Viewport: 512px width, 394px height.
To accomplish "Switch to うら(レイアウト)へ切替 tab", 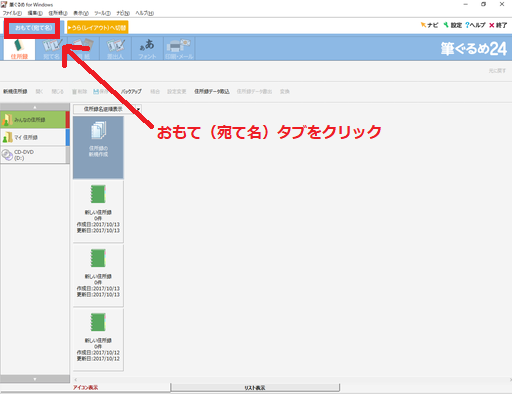I will tap(97, 28).
